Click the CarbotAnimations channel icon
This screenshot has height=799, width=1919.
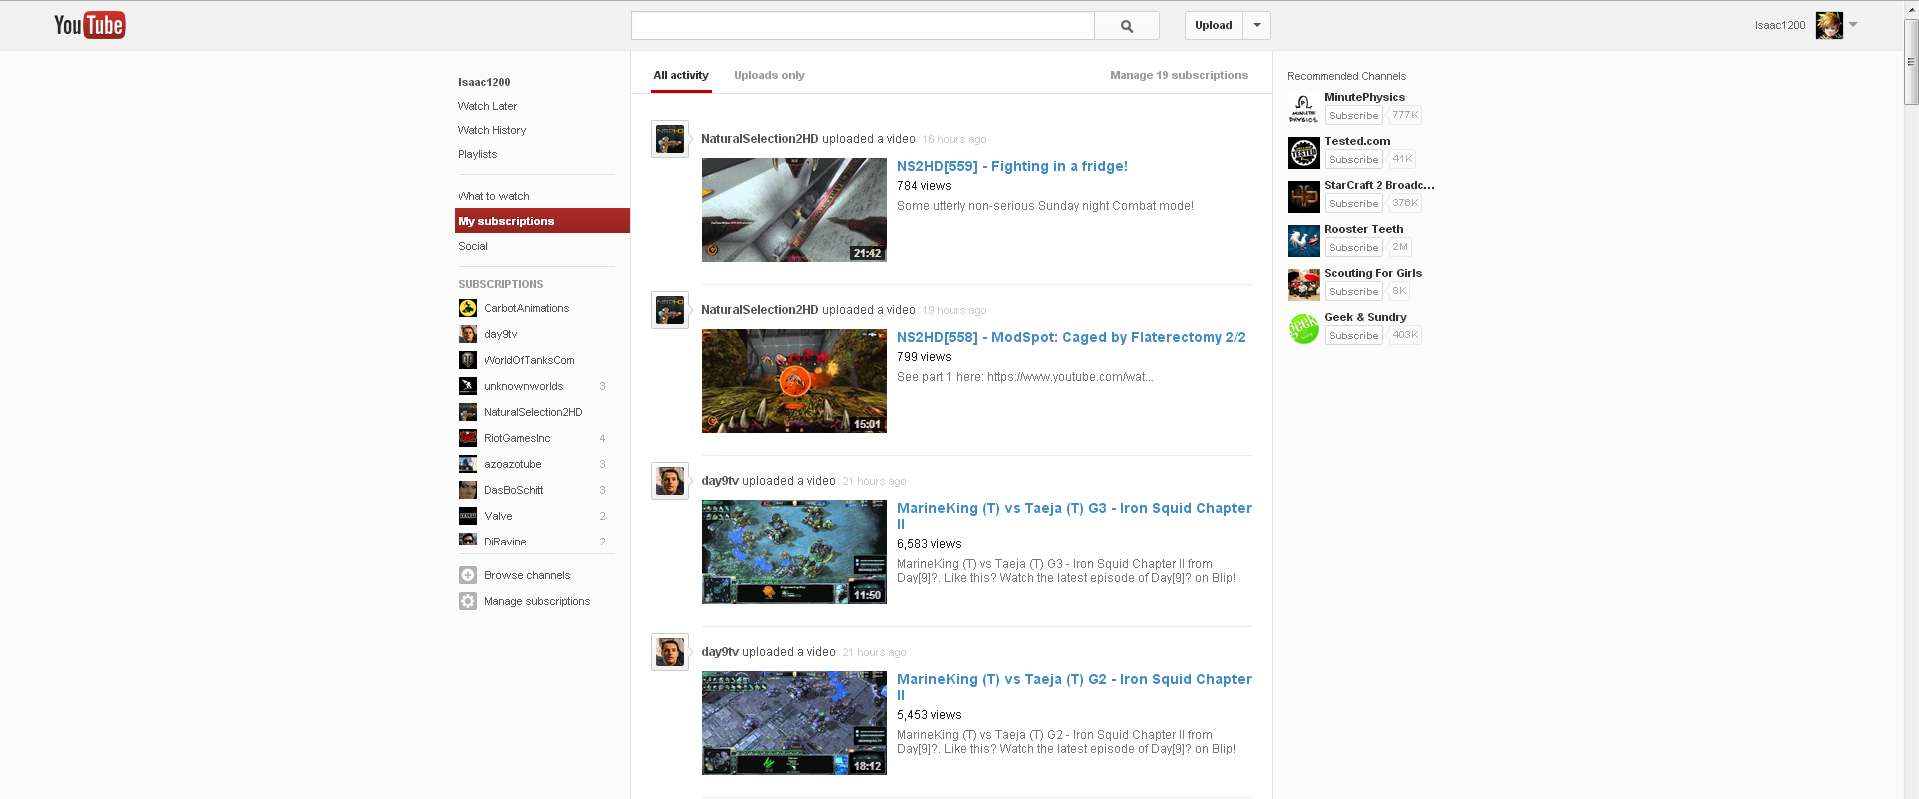(468, 308)
